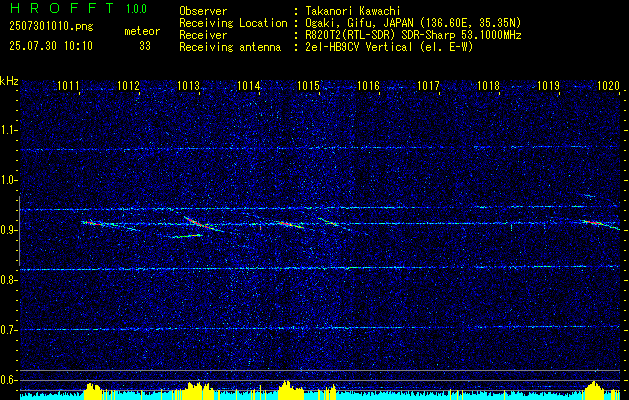Viewport: 629px width, 400px height.
Task: Select the timestamp 25.07.30 10:10
Action: tap(51, 46)
